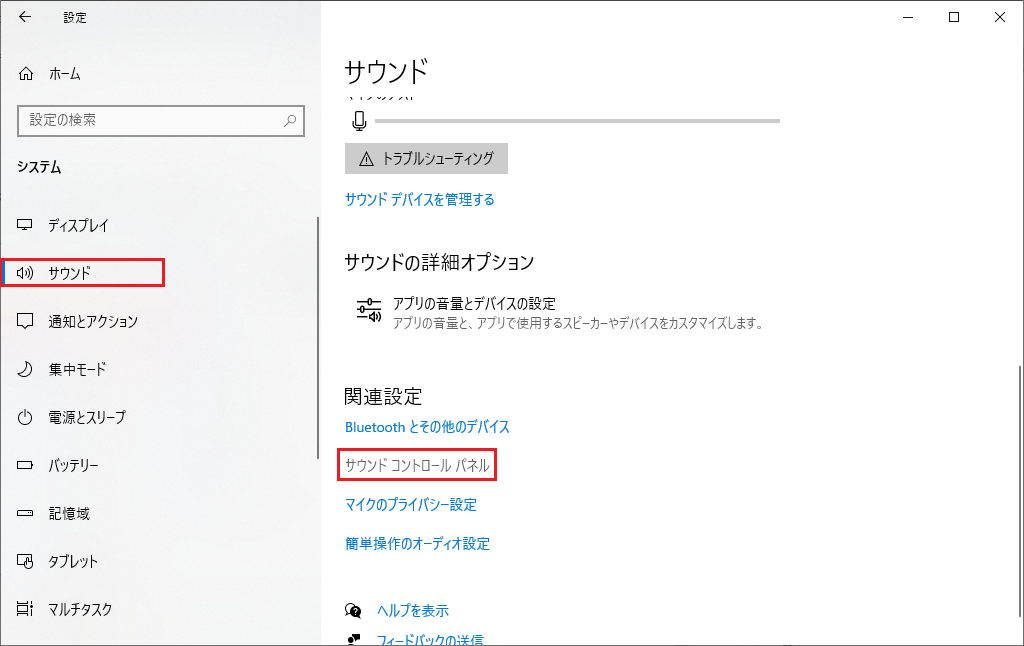Go to Home in Settings sidebar

click(x=64, y=74)
